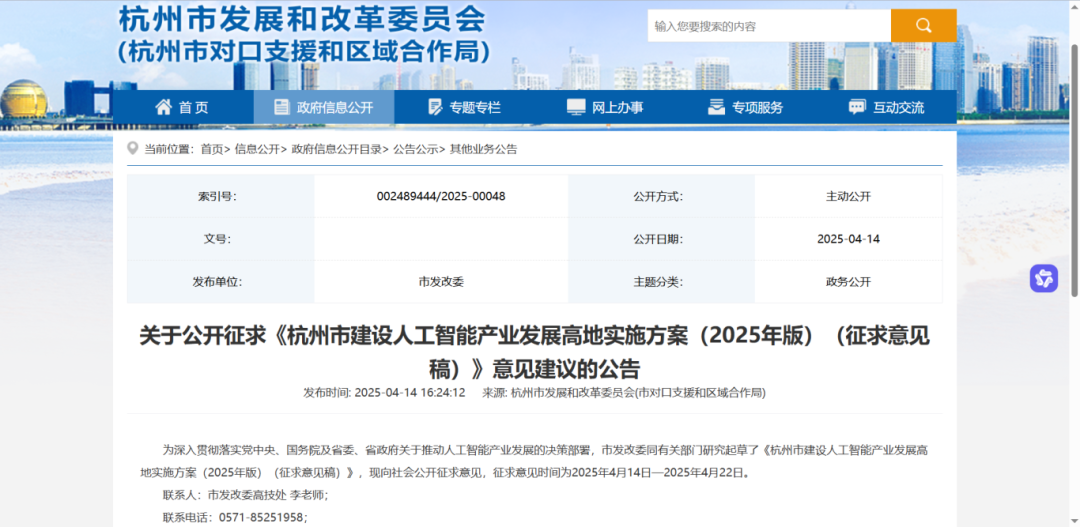The height and width of the screenshot is (527, 1080).
Task: Go to 政府信息公开目录 in the breadcrumb
Action: (337, 149)
